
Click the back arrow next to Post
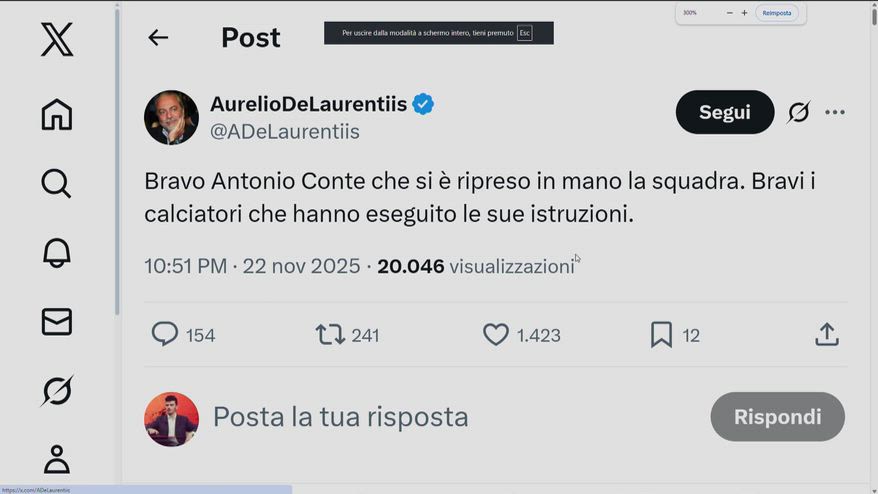[x=158, y=38]
